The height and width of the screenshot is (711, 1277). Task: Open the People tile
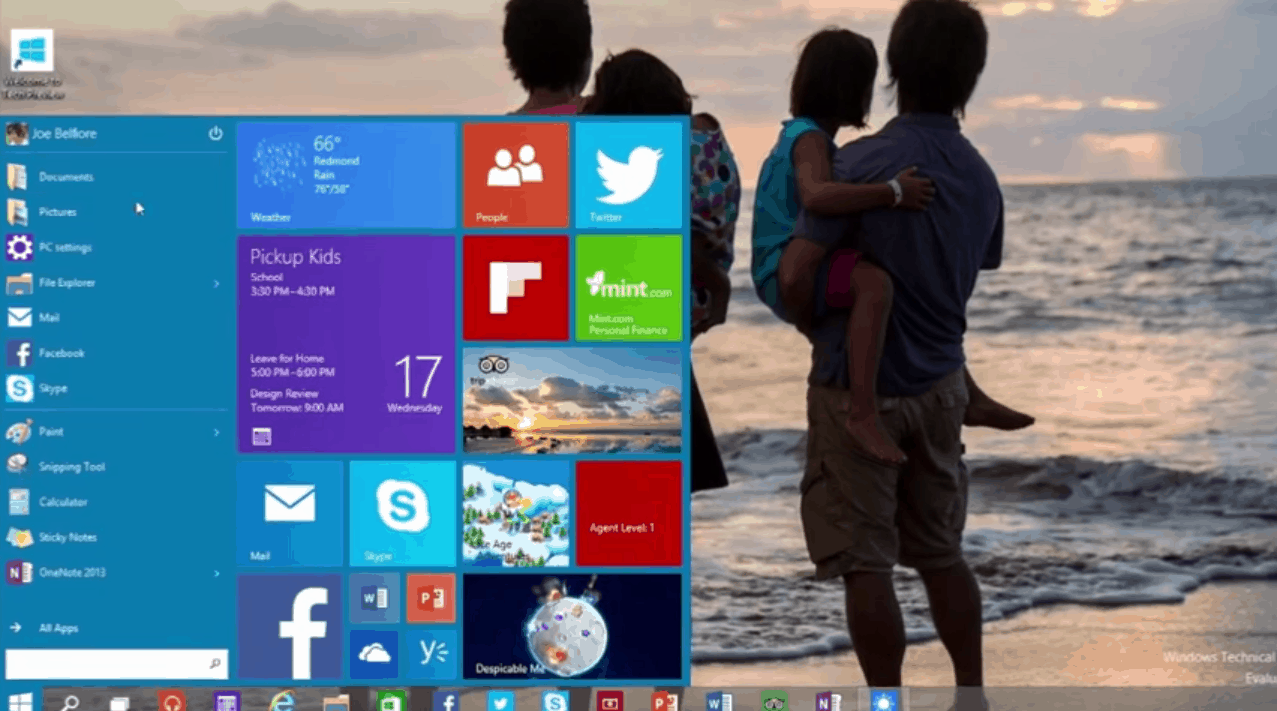point(516,176)
